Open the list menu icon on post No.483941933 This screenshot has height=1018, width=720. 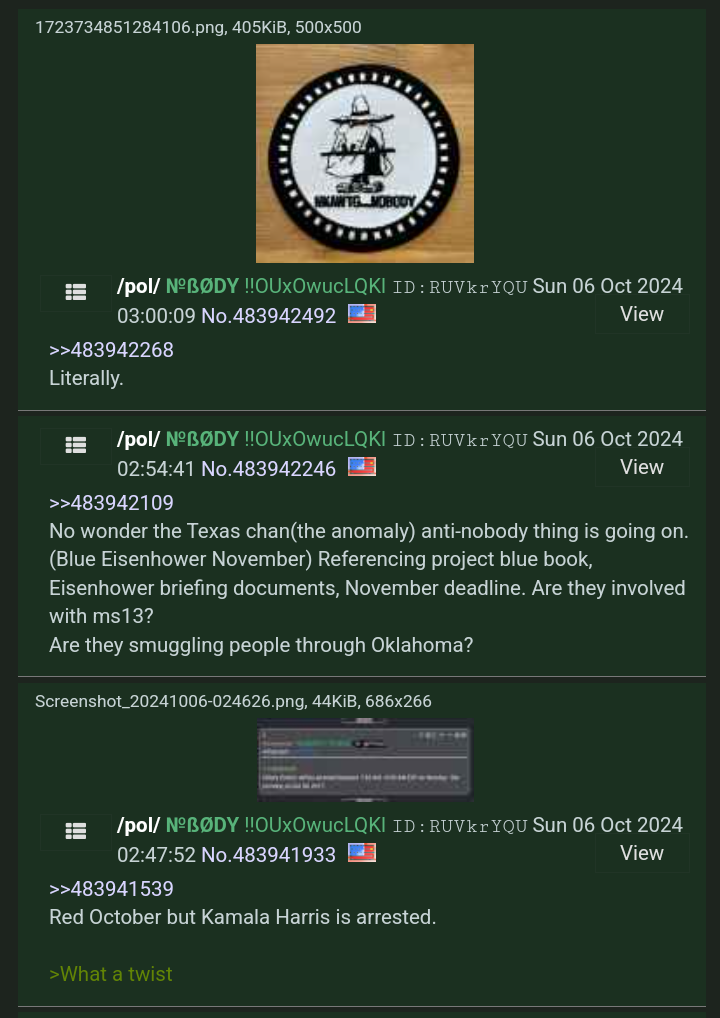pos(76,832)
